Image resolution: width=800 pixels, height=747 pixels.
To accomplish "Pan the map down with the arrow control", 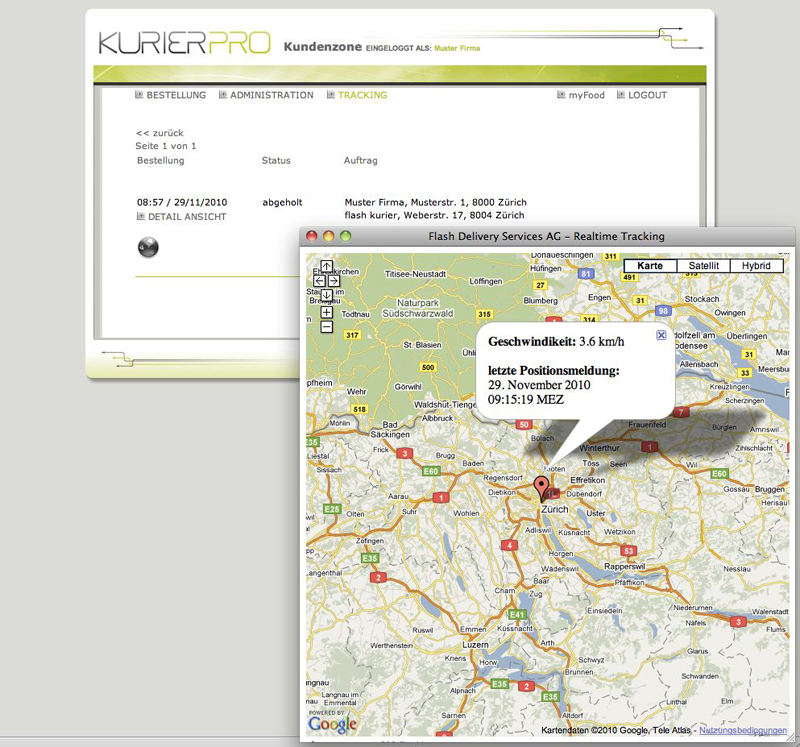I will [x=327, y=295].
